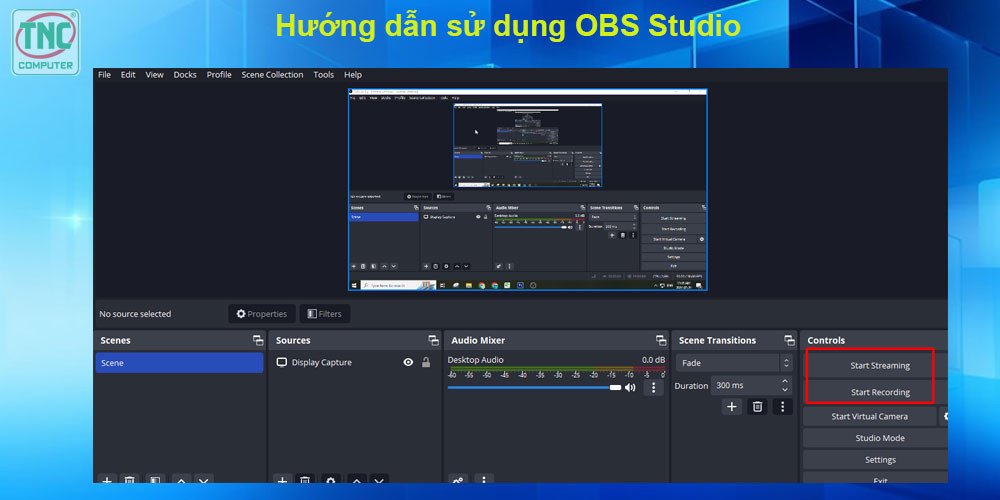Pop out the Scenes dock
The height and width of the screenshot is (500, 1000).
point(258,341)
